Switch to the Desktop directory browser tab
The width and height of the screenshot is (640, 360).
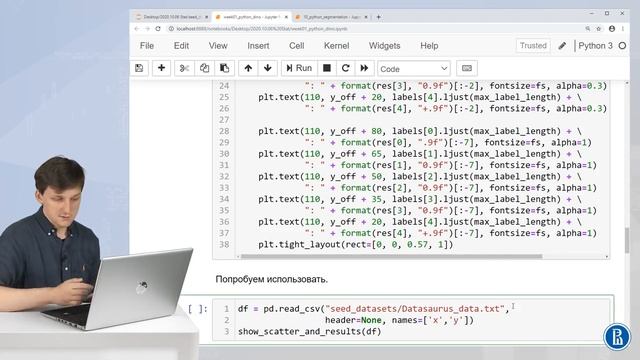171,17
